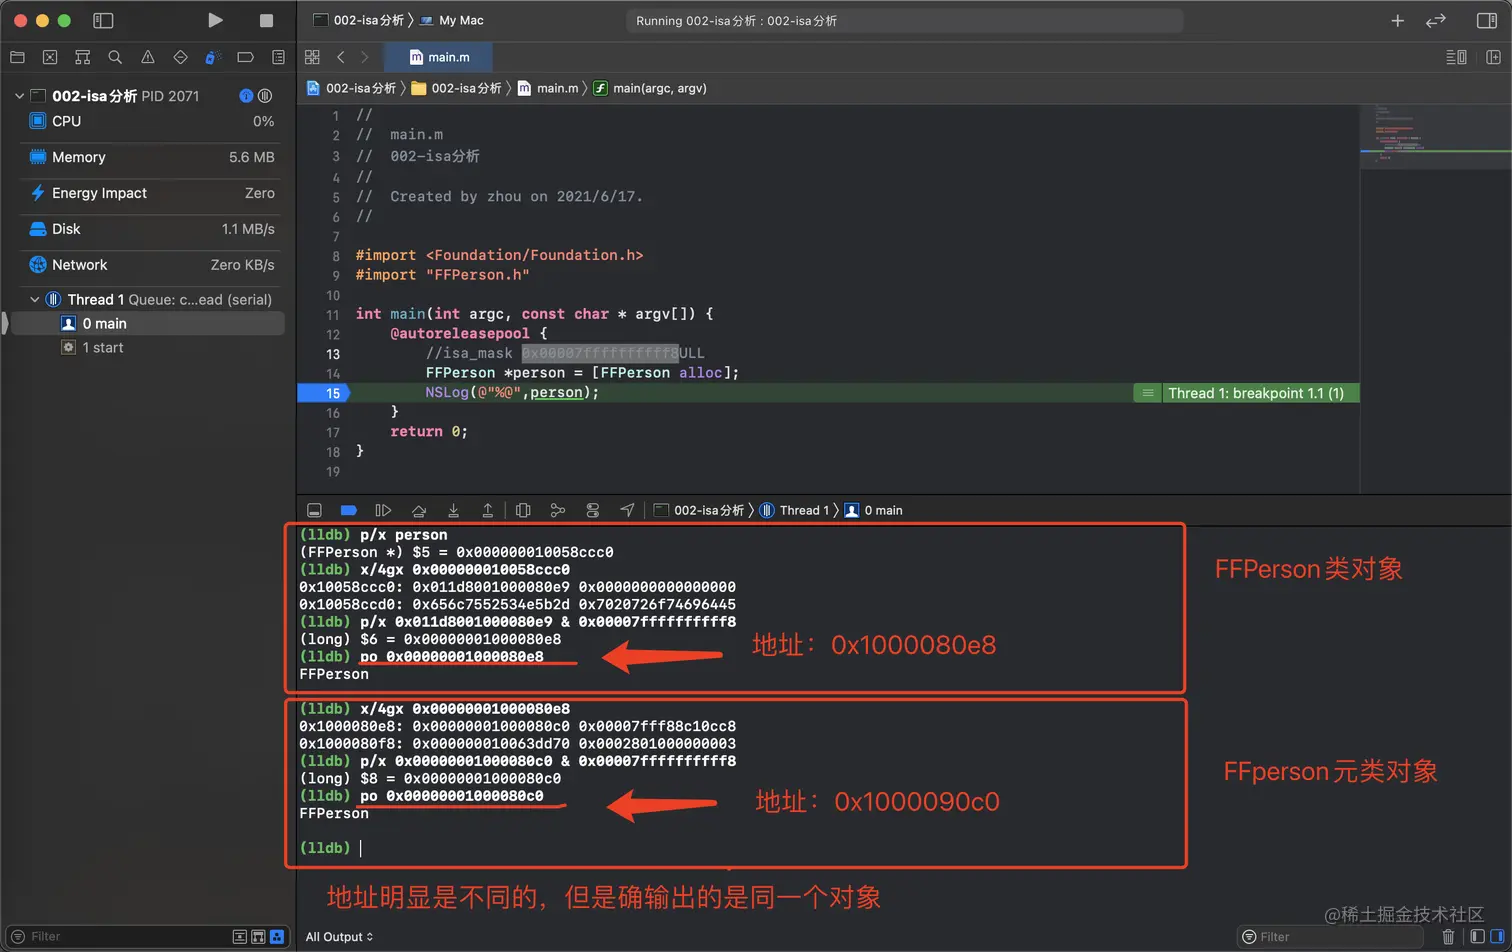Select the Breakpoint navigator icon
Screen dimensions: 1512x952
pyautogui.click(x=245, y=57)
